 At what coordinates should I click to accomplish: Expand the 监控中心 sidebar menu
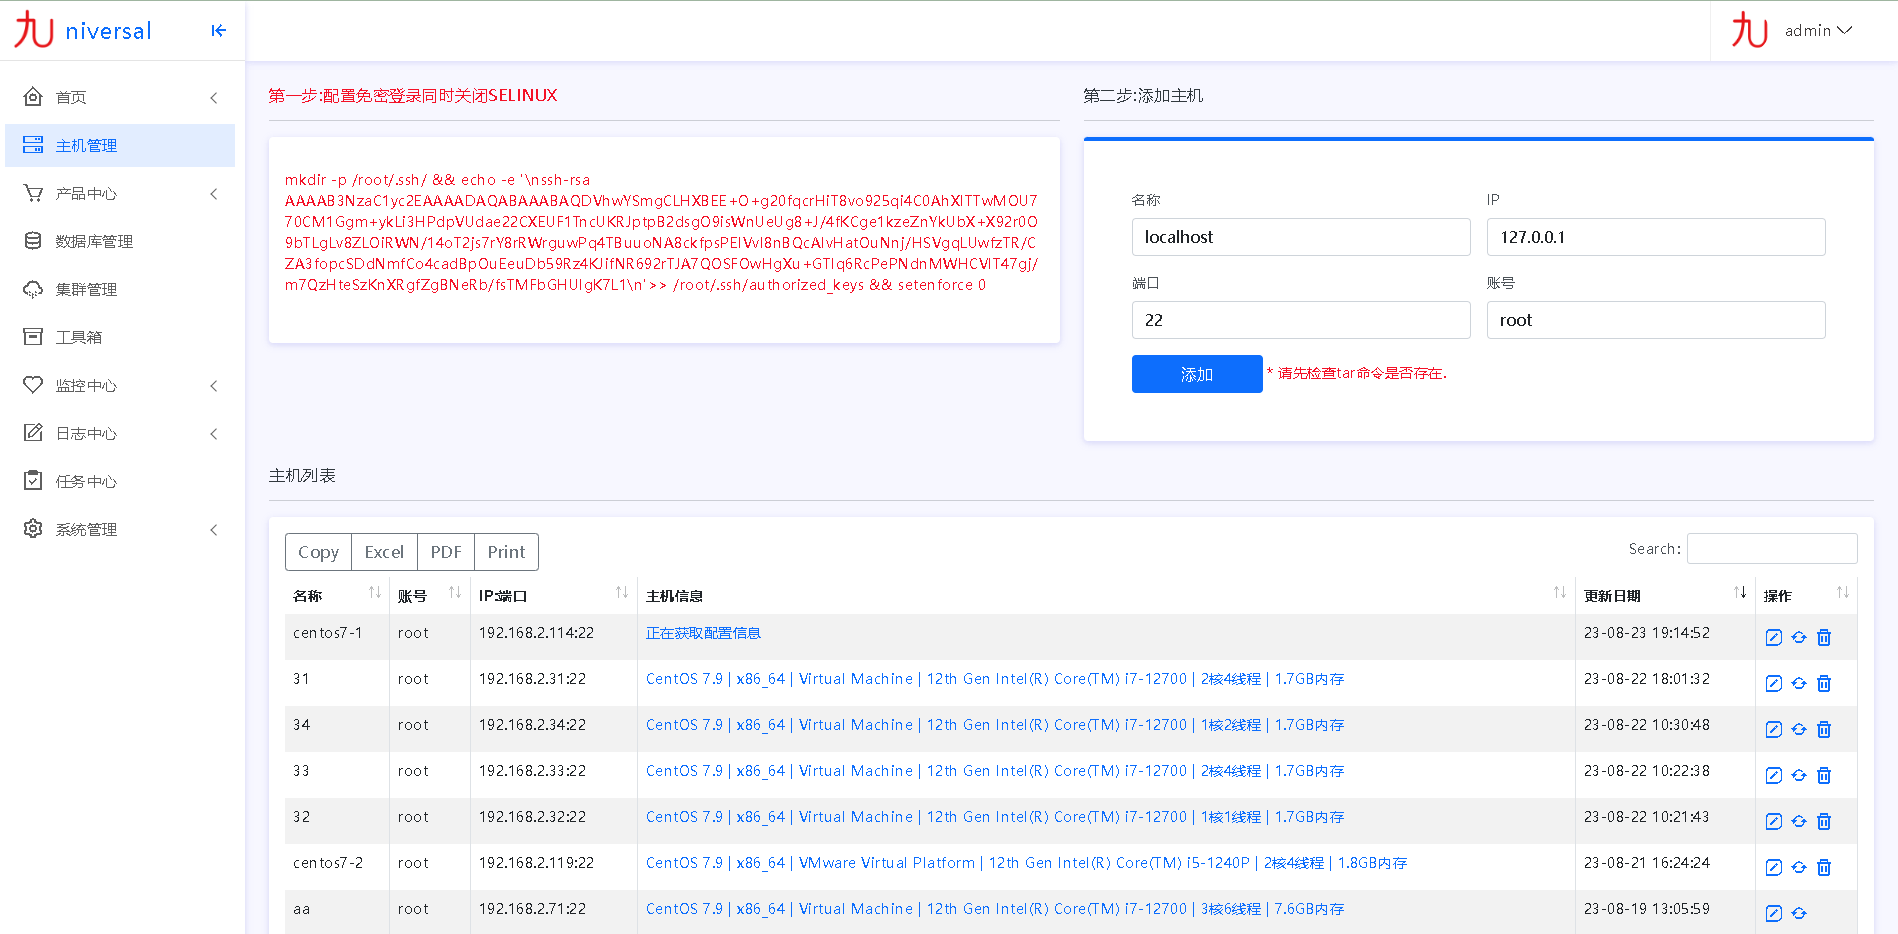click(x=120, y=385)
